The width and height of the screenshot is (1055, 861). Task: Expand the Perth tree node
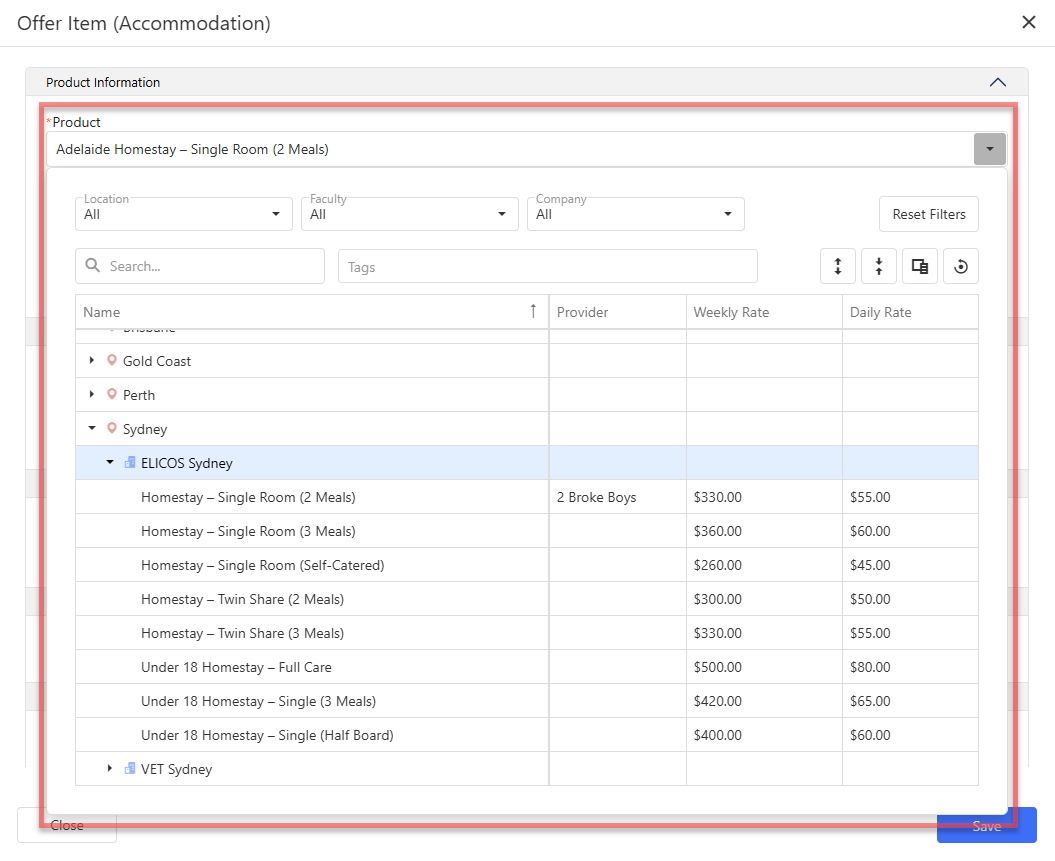pos(92,394)
